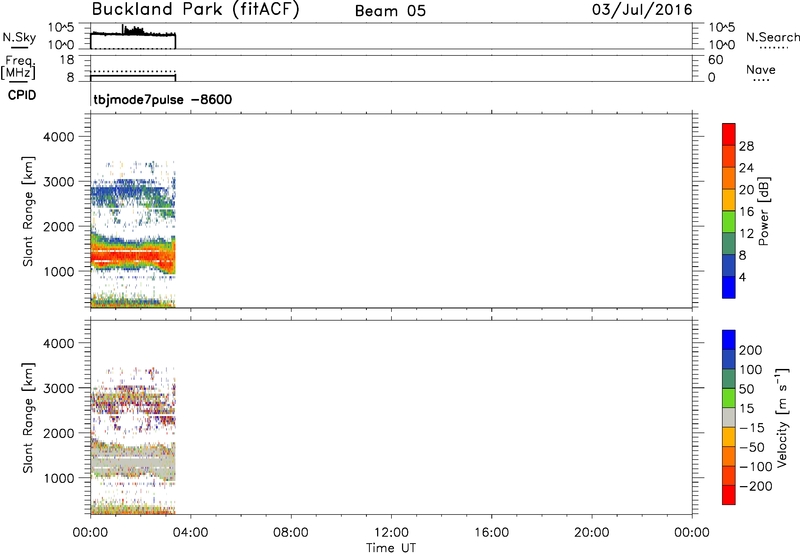
Task: Click the power panel 'Slant Range [km]' label
Action: tap(28, 211)
